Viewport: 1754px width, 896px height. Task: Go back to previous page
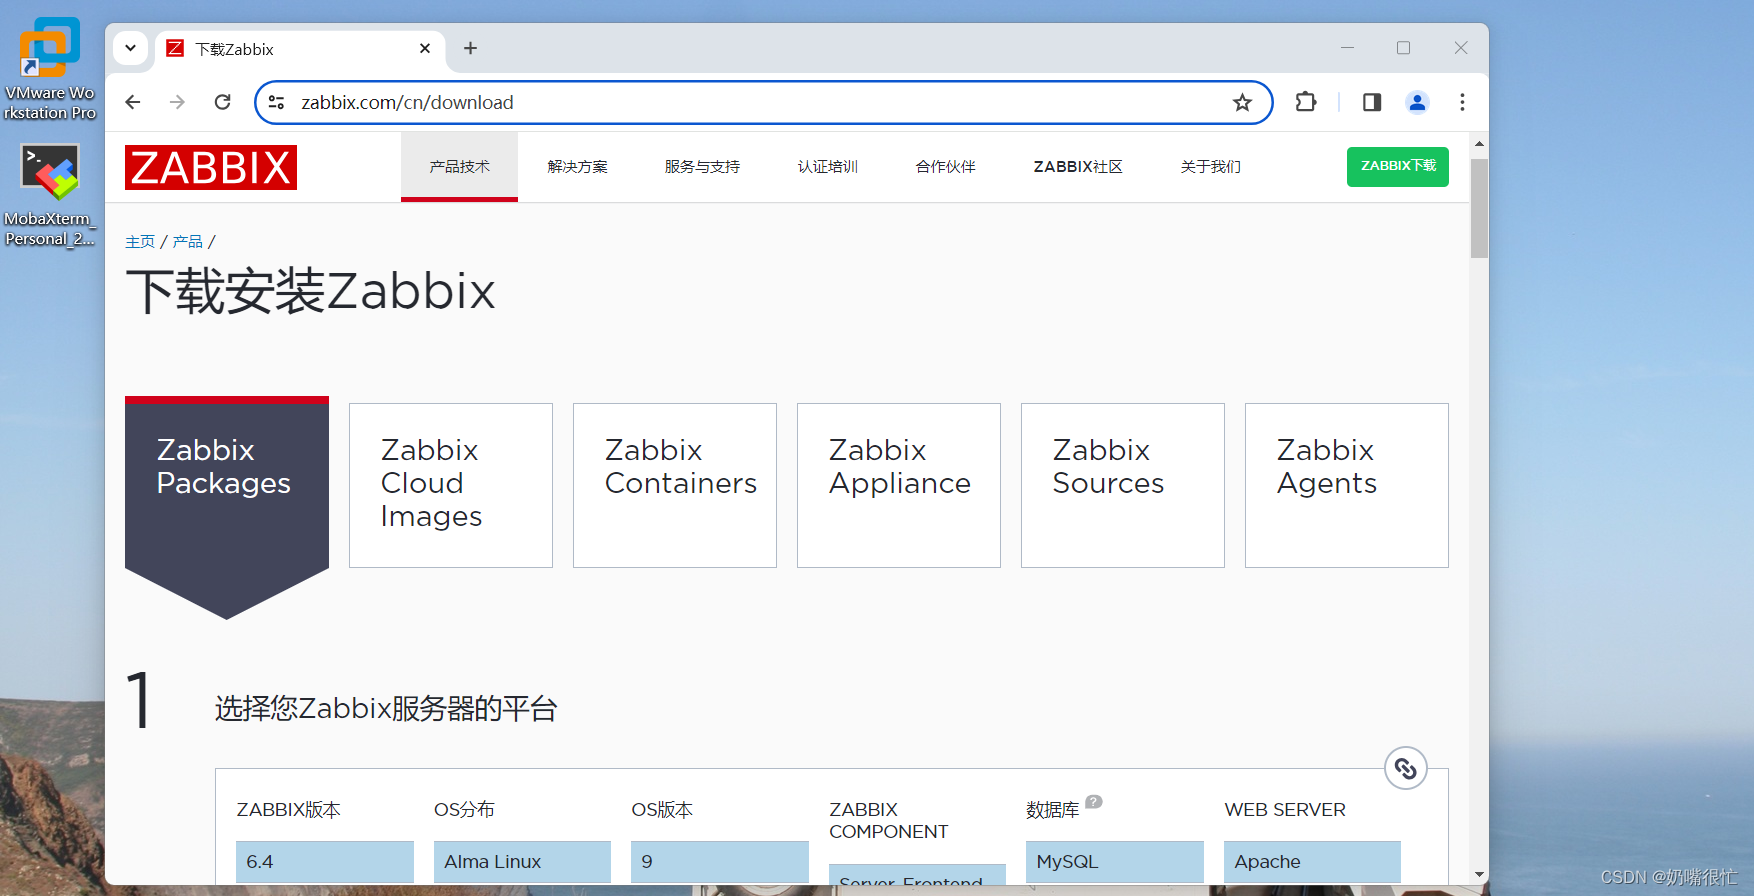pyautogui.click(x=132, y=102)
